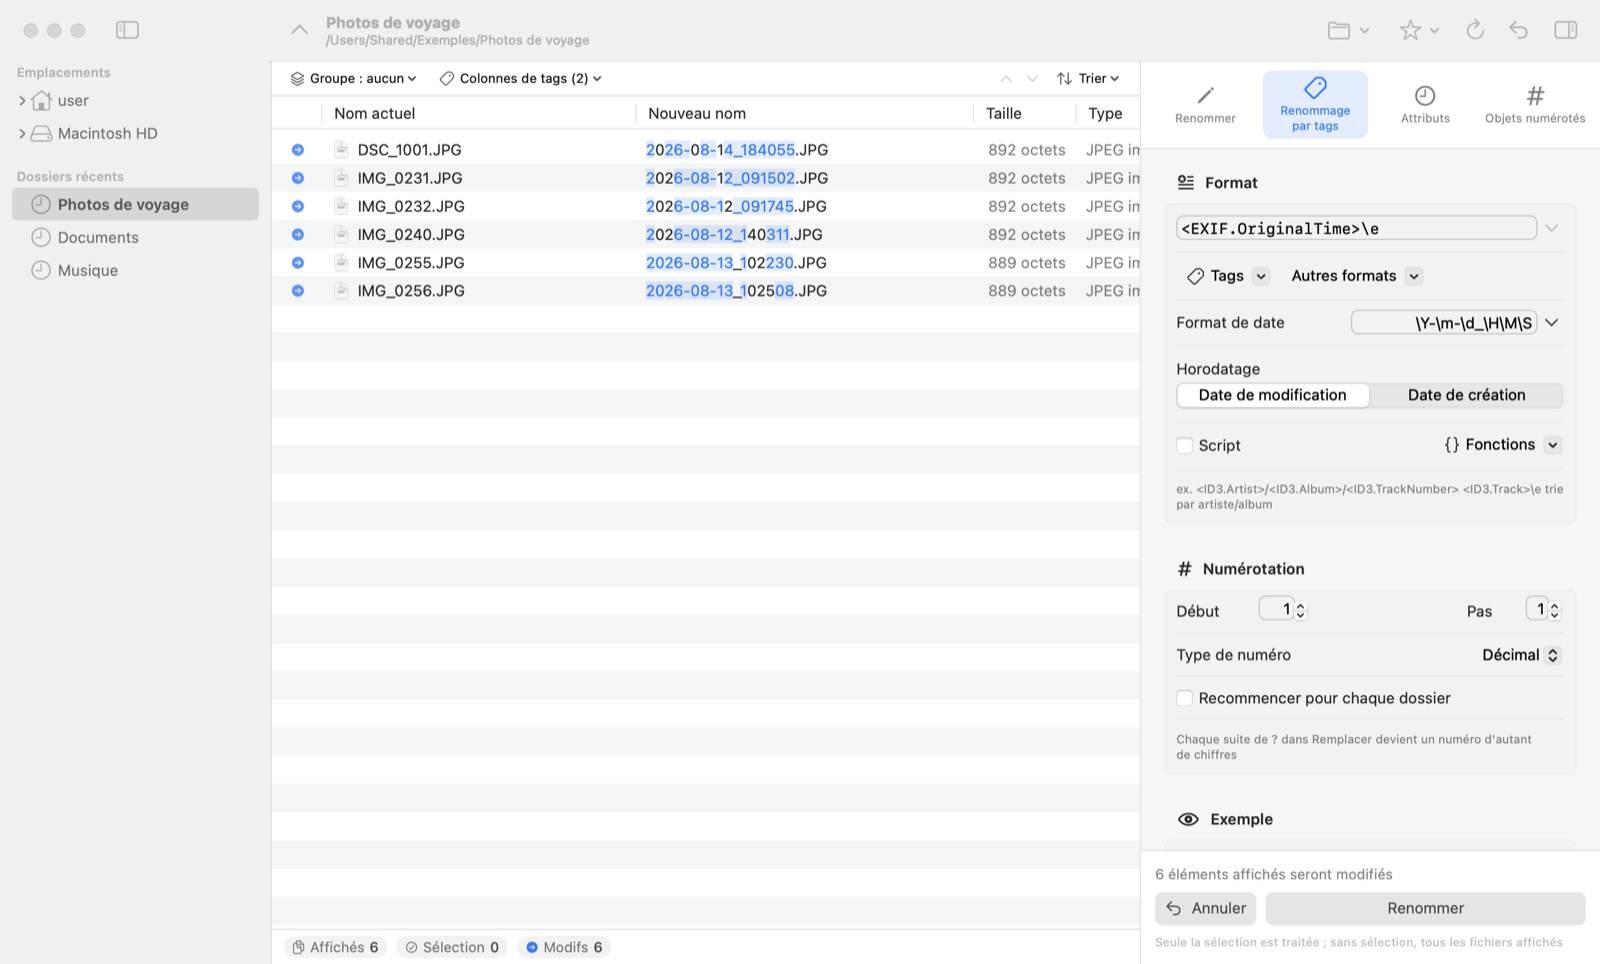Screen dimensions: 1600x964
Task: Click the Pas step value stepper
Action: pyautogui.click(x=1555, y=610)
